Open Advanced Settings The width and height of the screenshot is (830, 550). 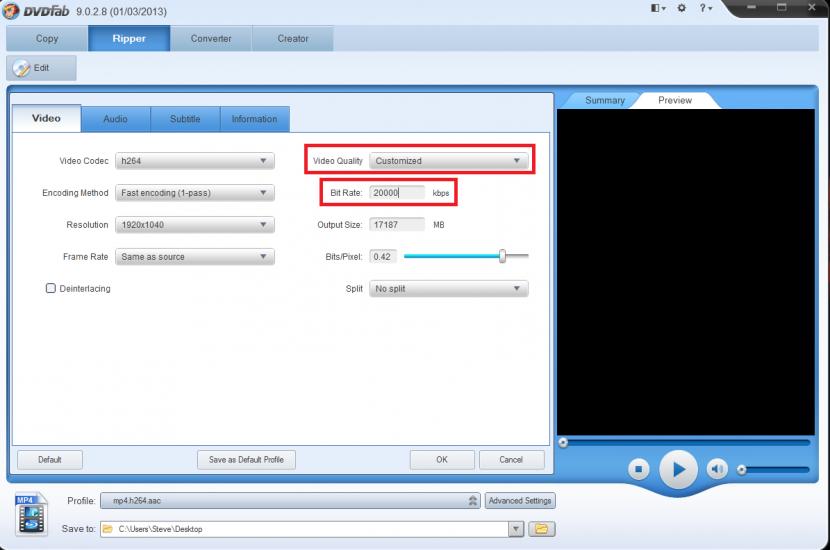tap(520, 501)
